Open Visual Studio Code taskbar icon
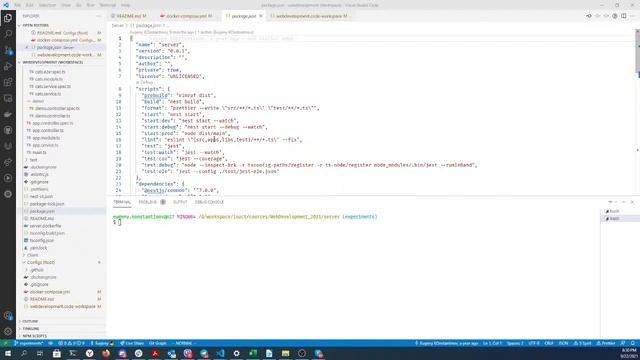The height and width of the screenshot is (360, 640). coord(220,353)
